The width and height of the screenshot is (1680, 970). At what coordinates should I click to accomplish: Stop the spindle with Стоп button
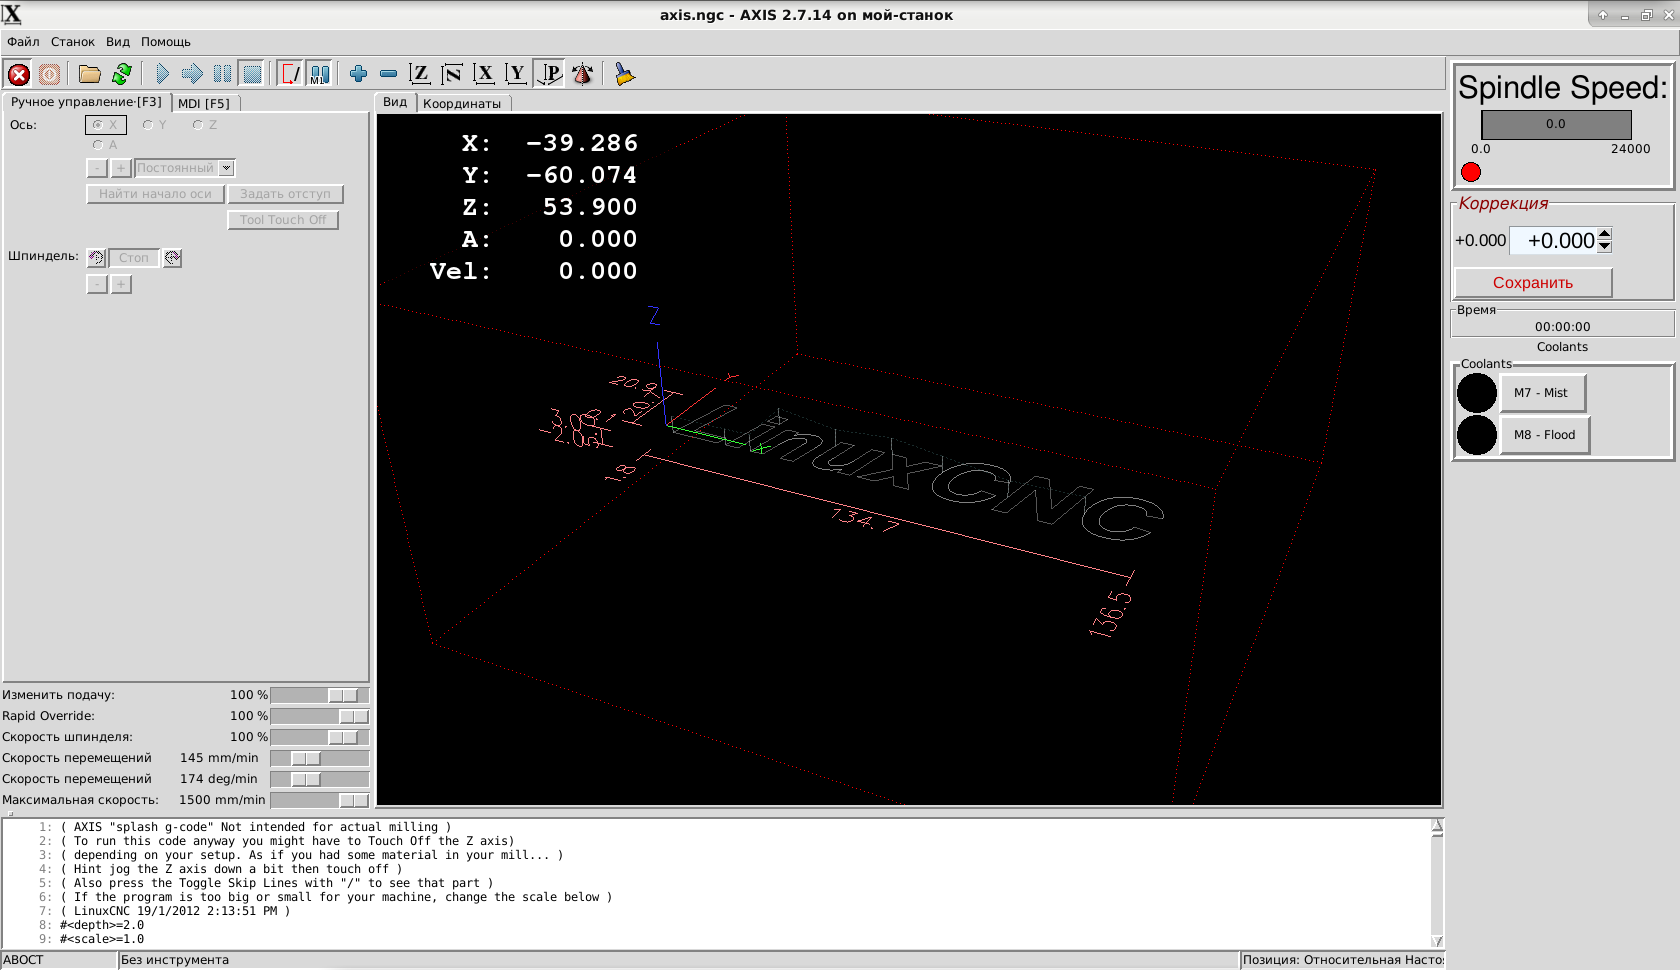[134, 258]
